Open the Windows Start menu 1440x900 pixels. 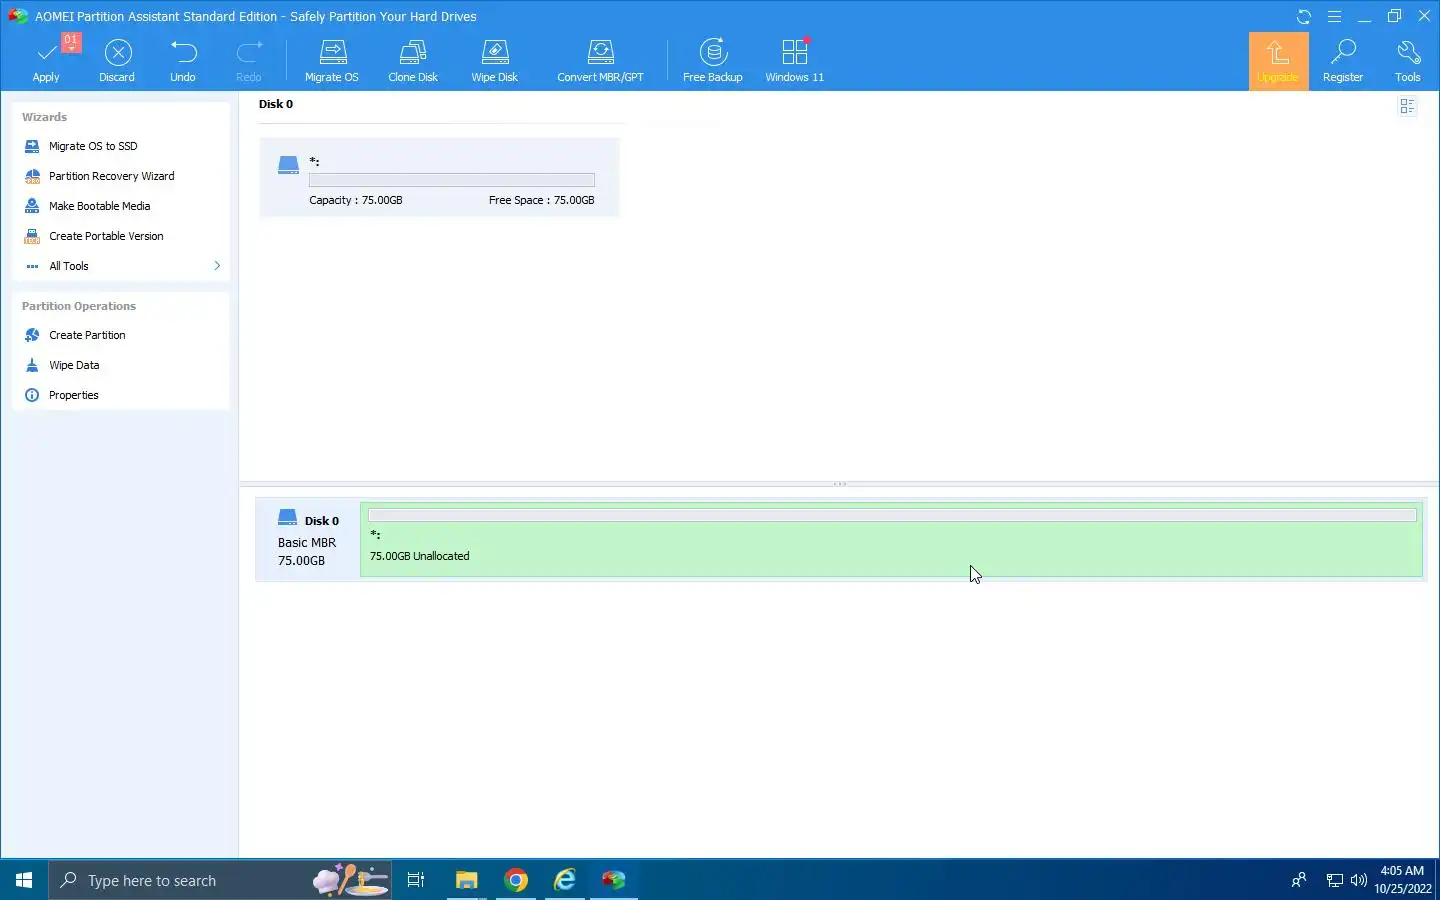tap(24, 880)
